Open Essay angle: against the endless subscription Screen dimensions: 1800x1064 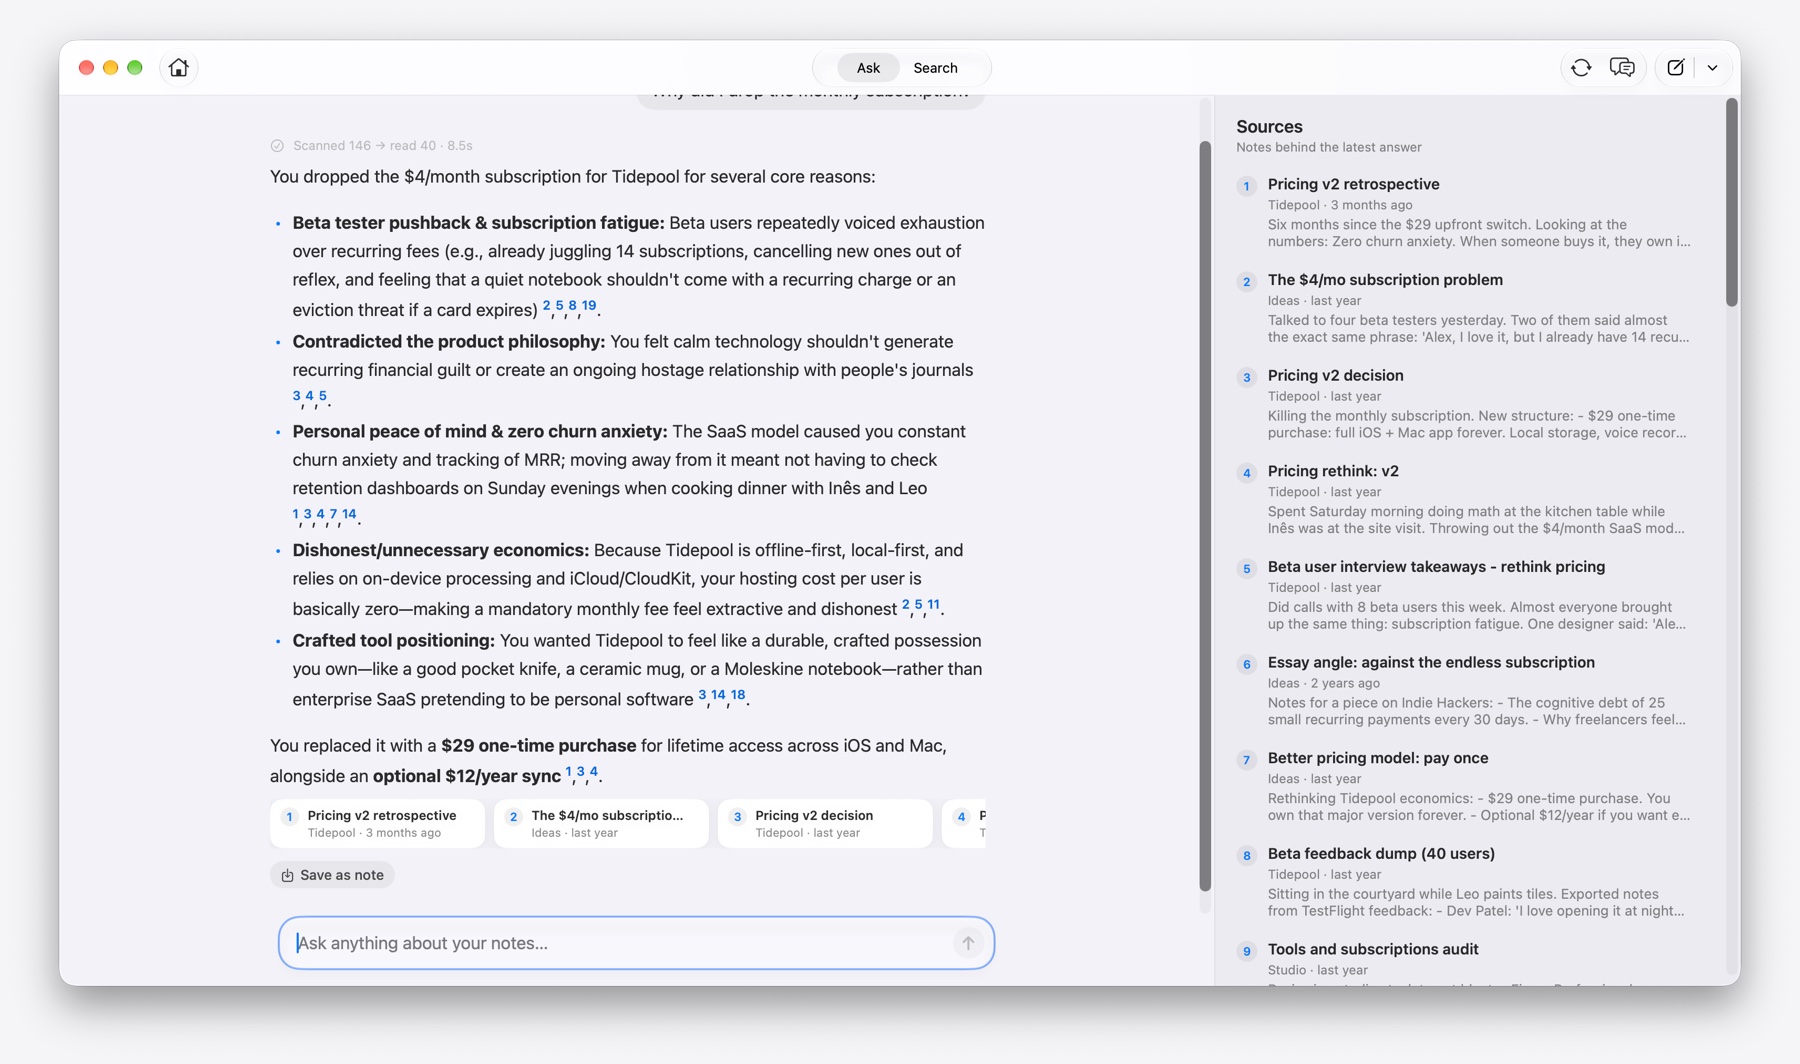(1465, 693)
